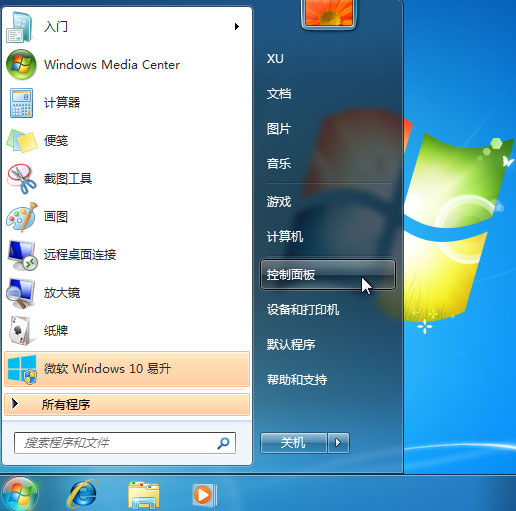Open Windows Explorer folder icon on taskbar
Viewport: 516px width, 511px height.
pyautogui.click(x=144, y=495)
